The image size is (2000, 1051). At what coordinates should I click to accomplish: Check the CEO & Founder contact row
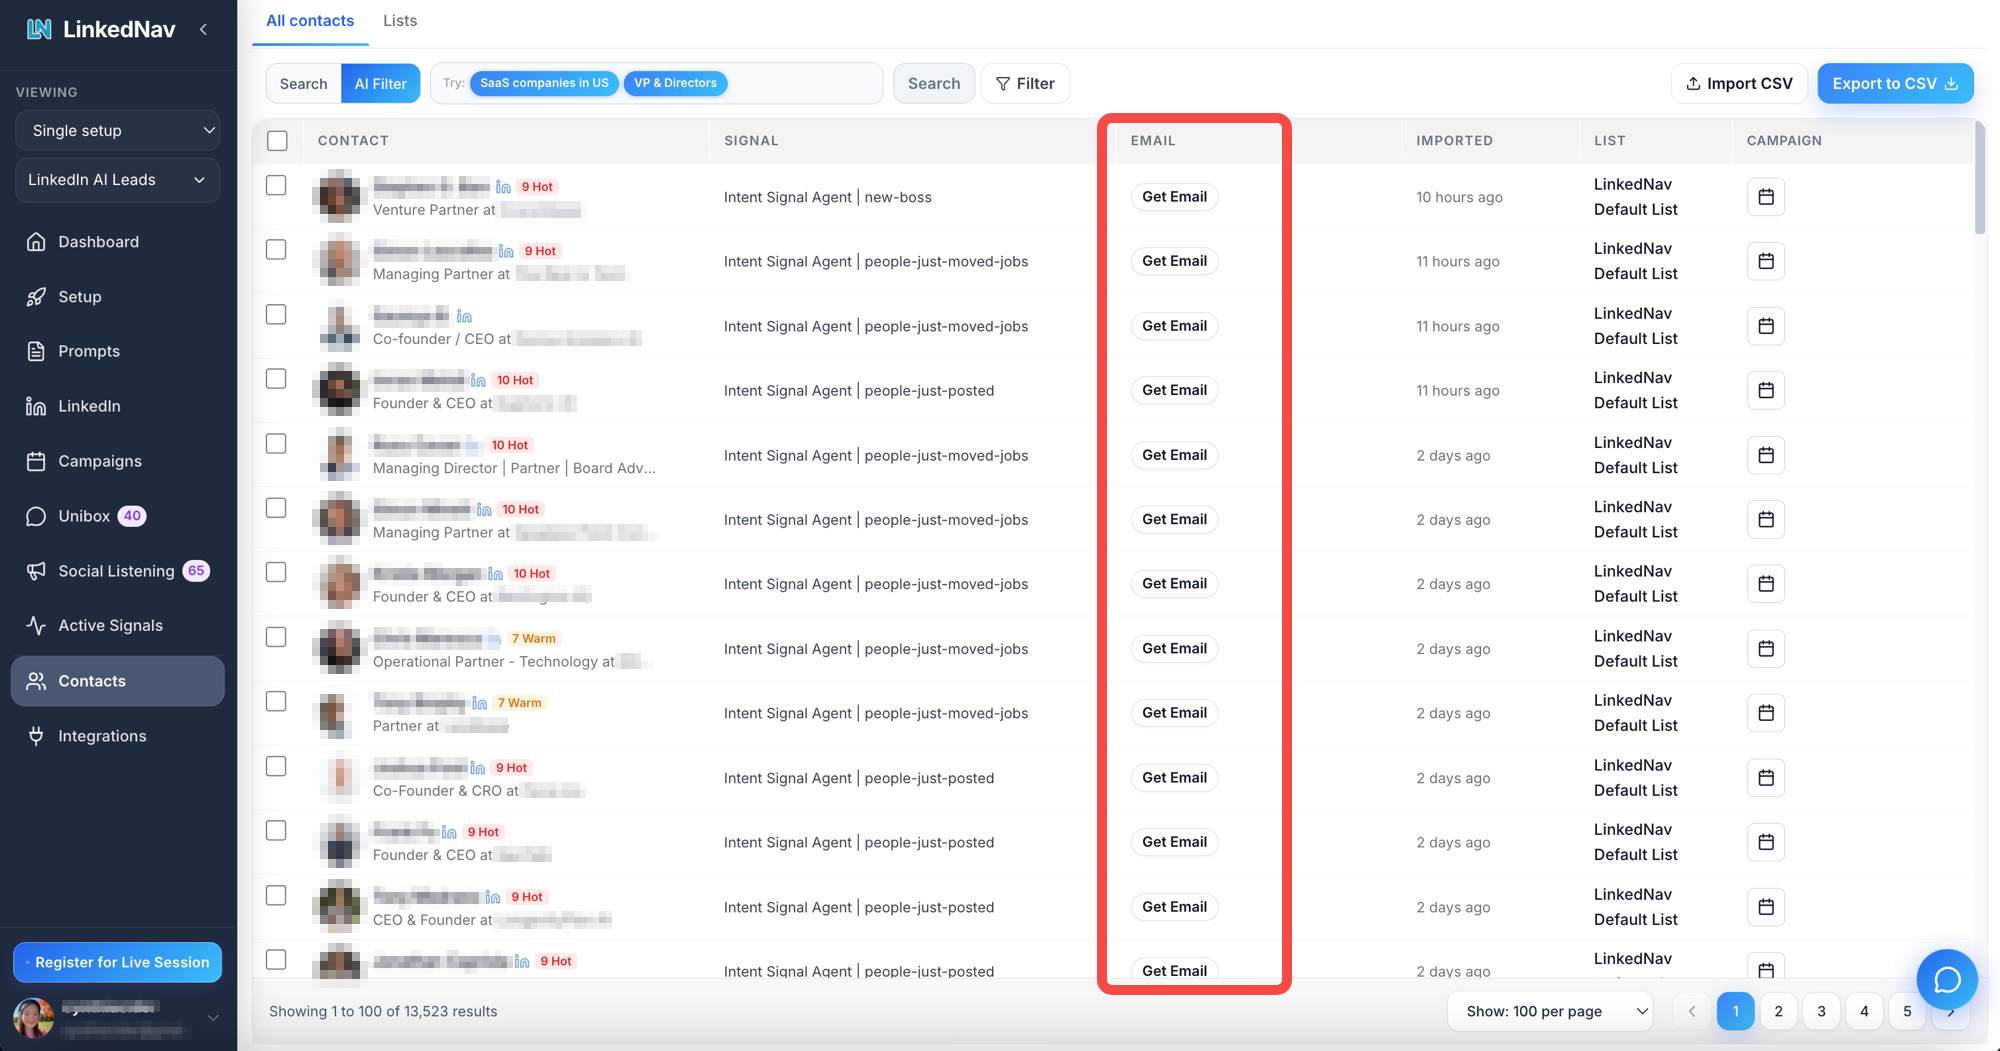(x=276, y=895)
